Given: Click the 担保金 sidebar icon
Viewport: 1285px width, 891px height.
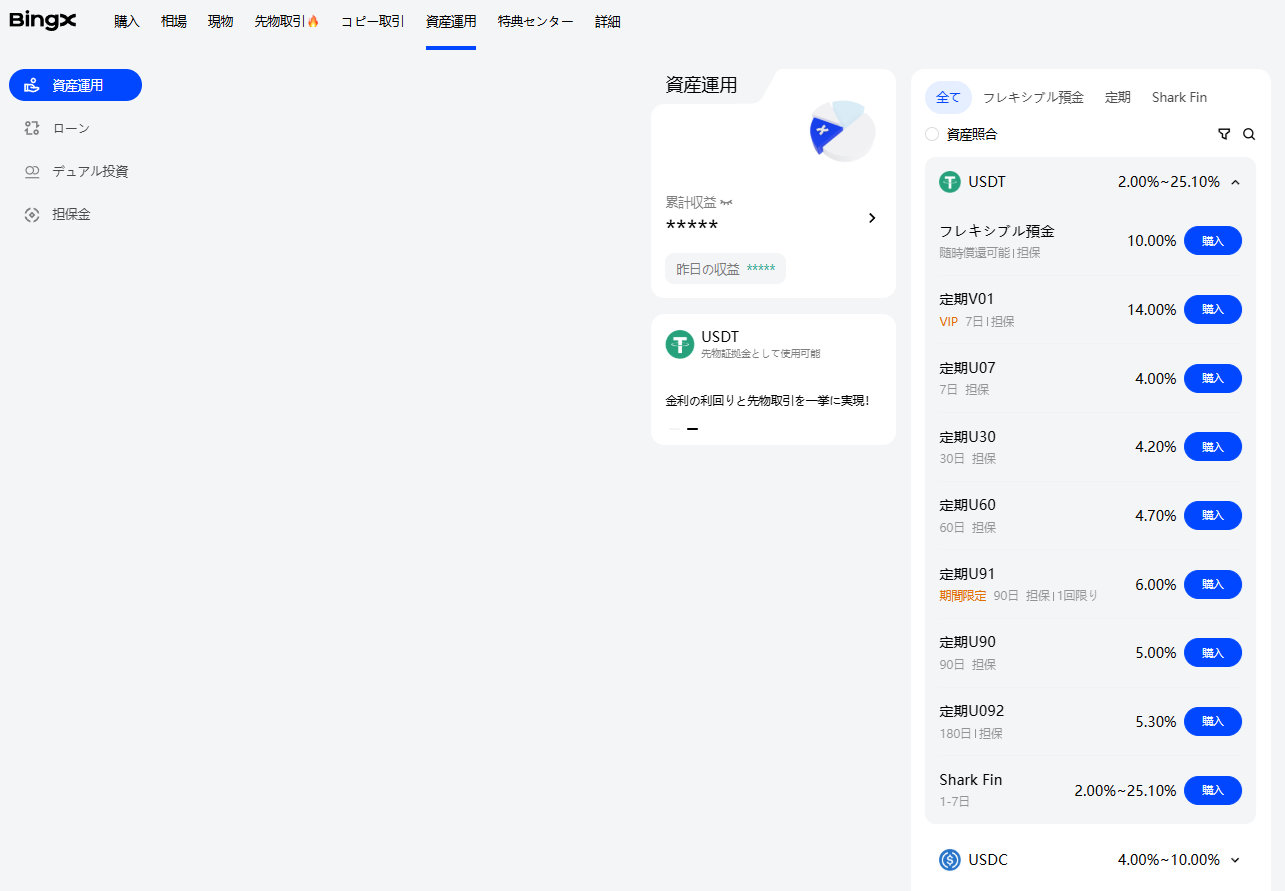Looking at the screenshot, I should [x=32, y=214].
